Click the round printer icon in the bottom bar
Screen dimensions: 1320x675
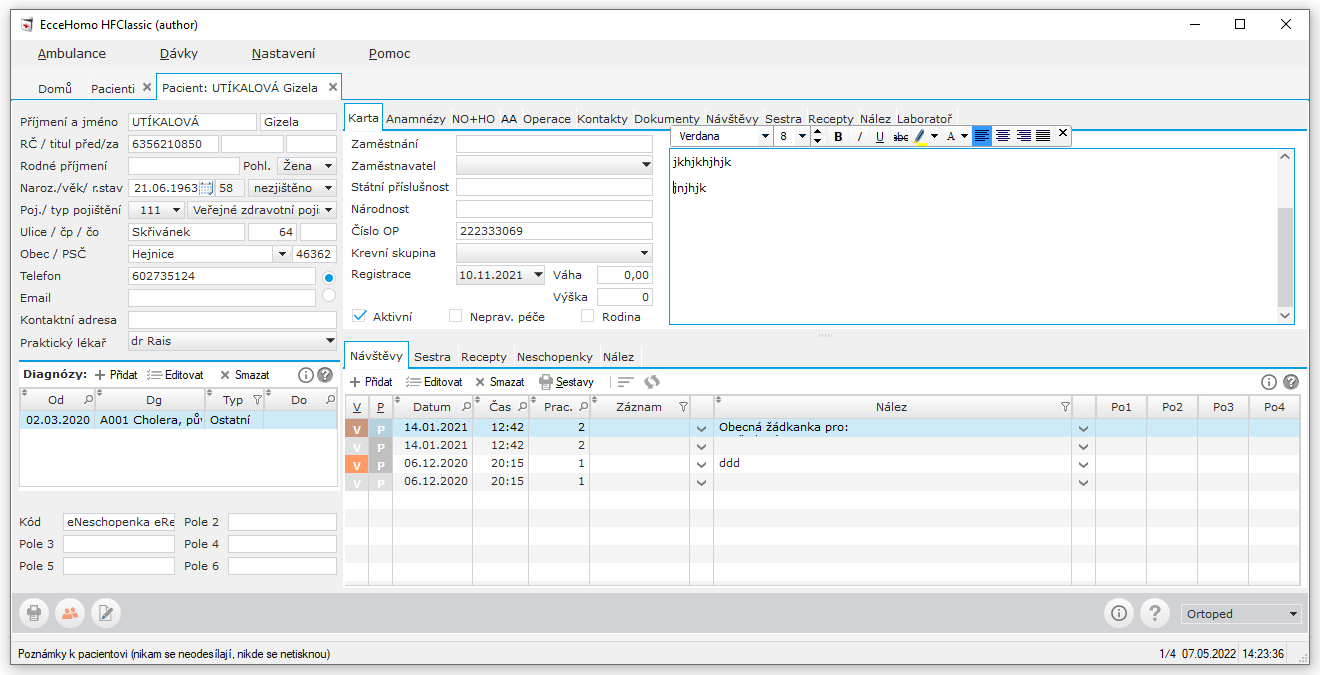34,613
